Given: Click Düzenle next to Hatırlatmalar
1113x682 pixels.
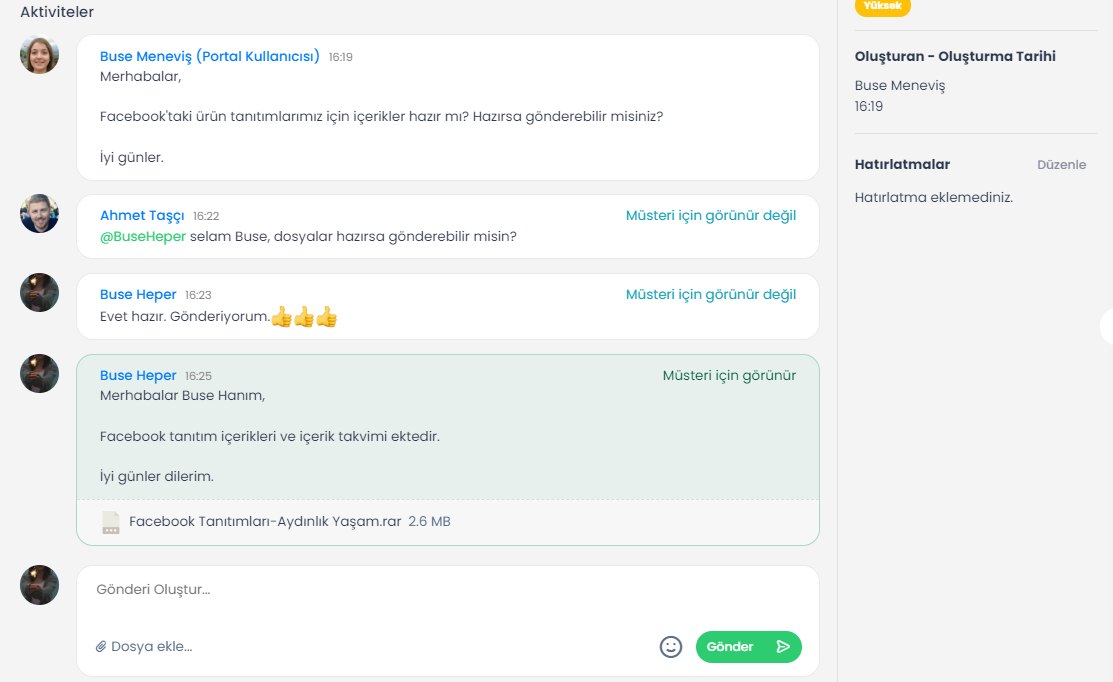Looking at the screenshot, I should 1061,165.
